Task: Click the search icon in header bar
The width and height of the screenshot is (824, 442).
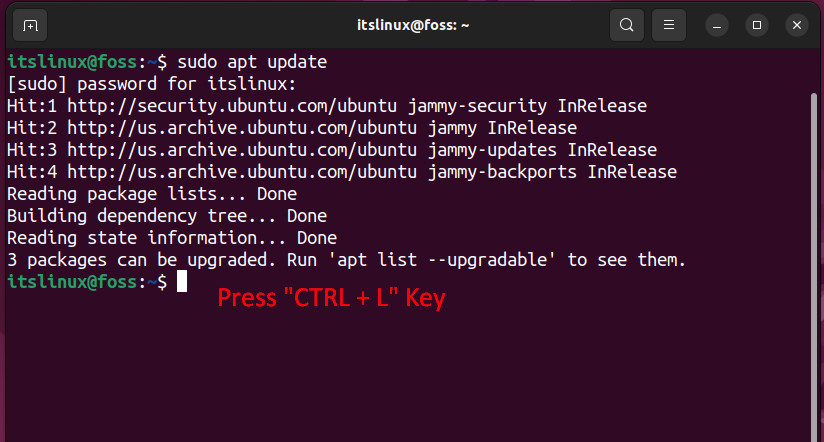Action: 626,25
